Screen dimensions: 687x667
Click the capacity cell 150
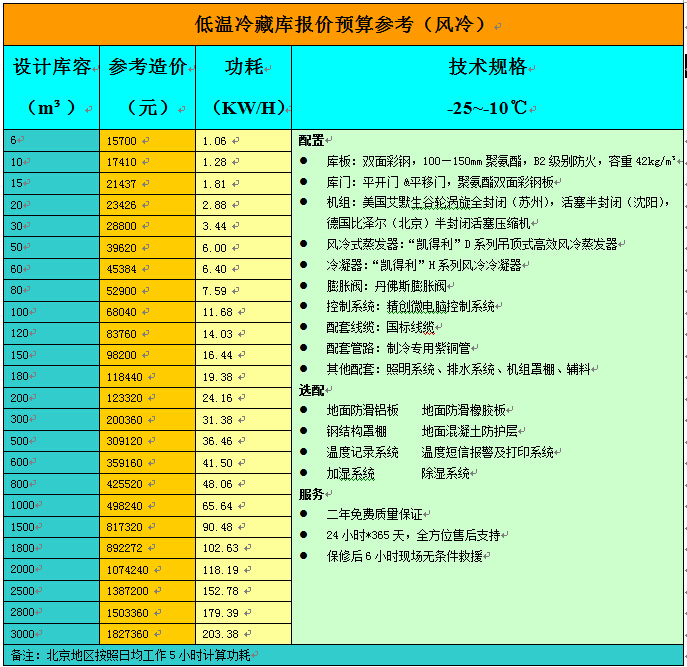(x=17, y=355)
